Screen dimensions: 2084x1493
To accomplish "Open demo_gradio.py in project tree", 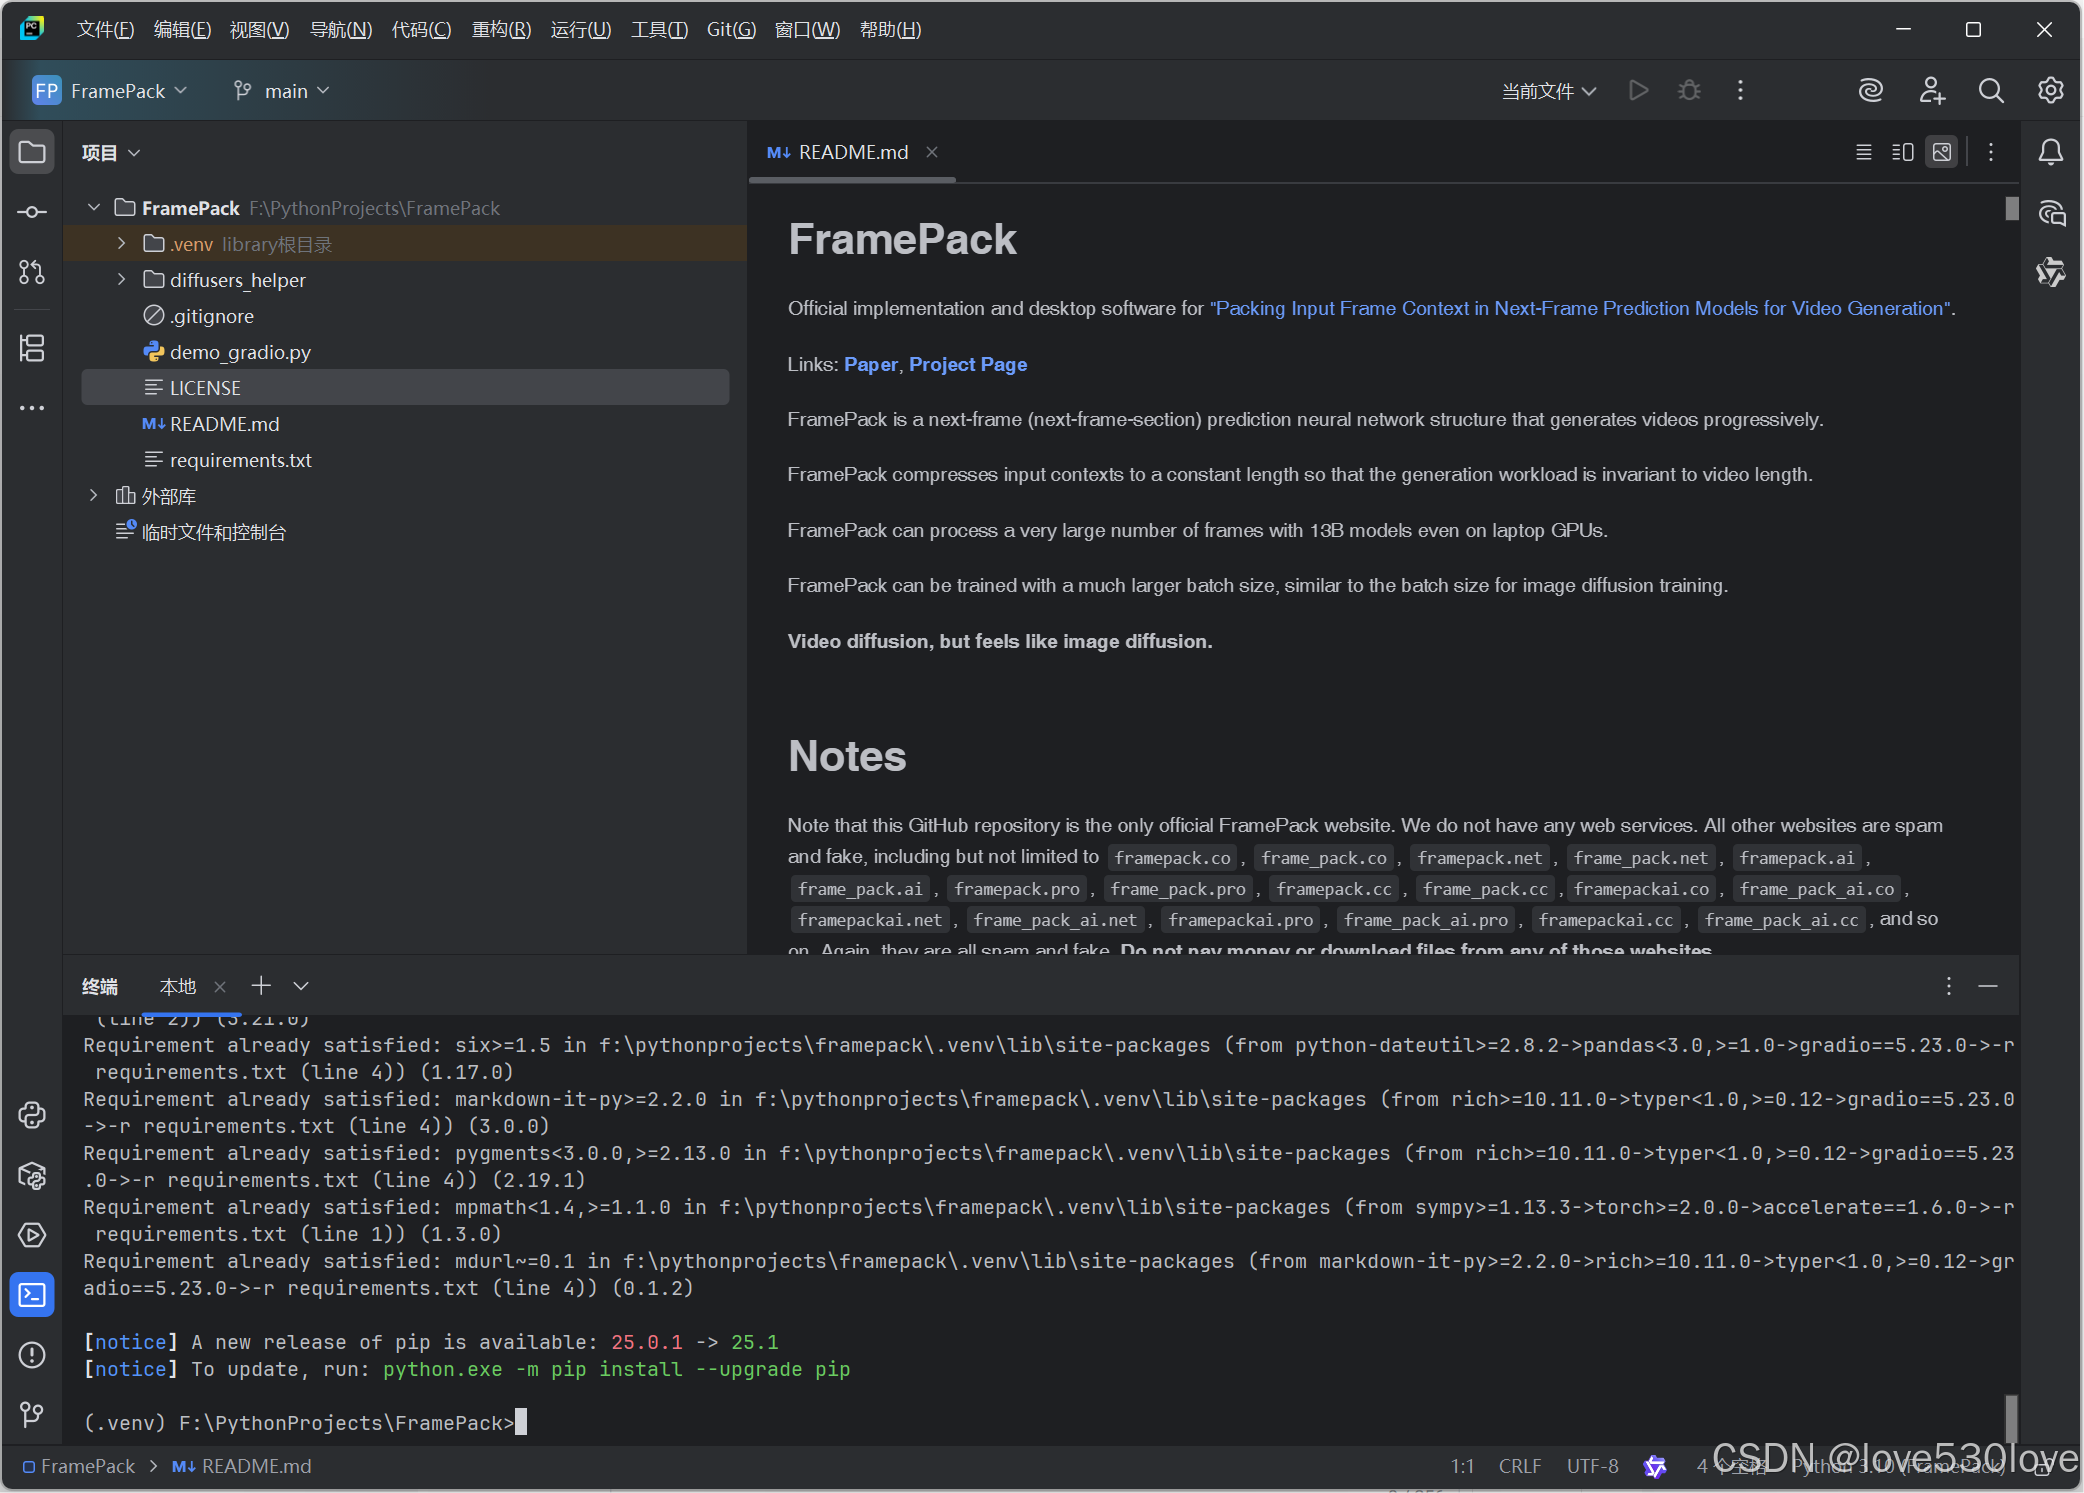I will 240,352.
